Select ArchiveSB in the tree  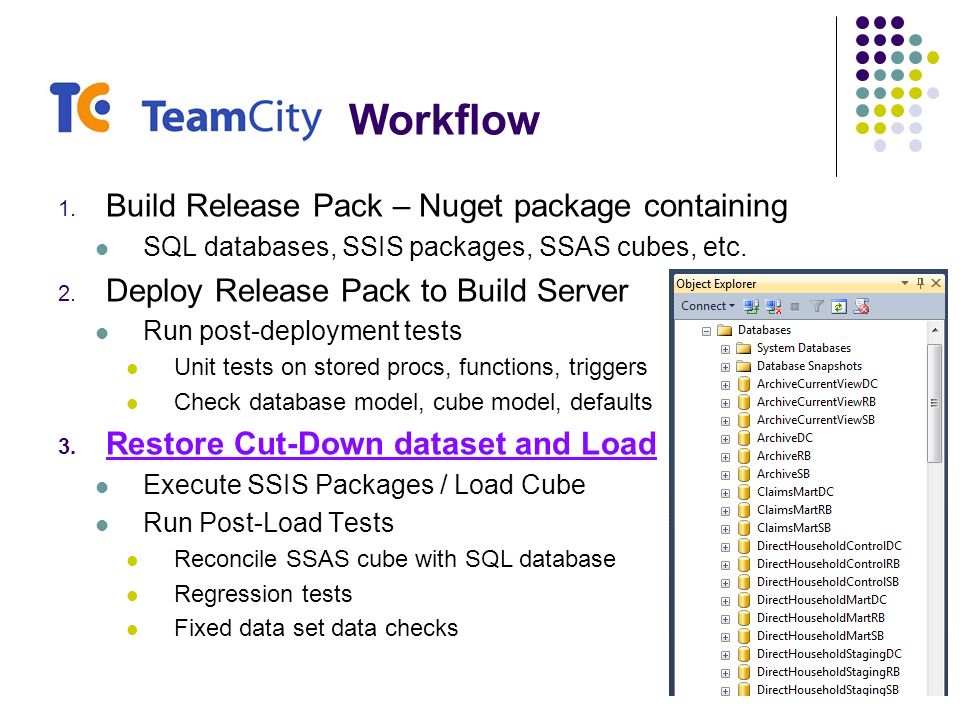coord(783,474)
